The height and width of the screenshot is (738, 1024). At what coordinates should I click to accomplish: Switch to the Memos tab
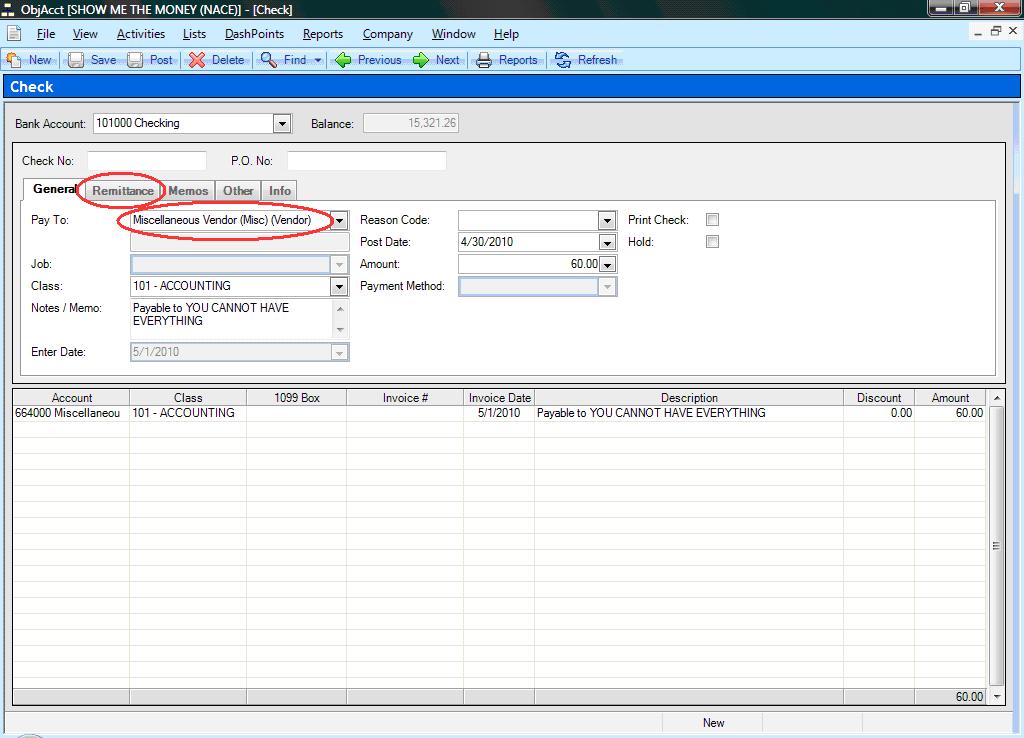tap(188, 190)
